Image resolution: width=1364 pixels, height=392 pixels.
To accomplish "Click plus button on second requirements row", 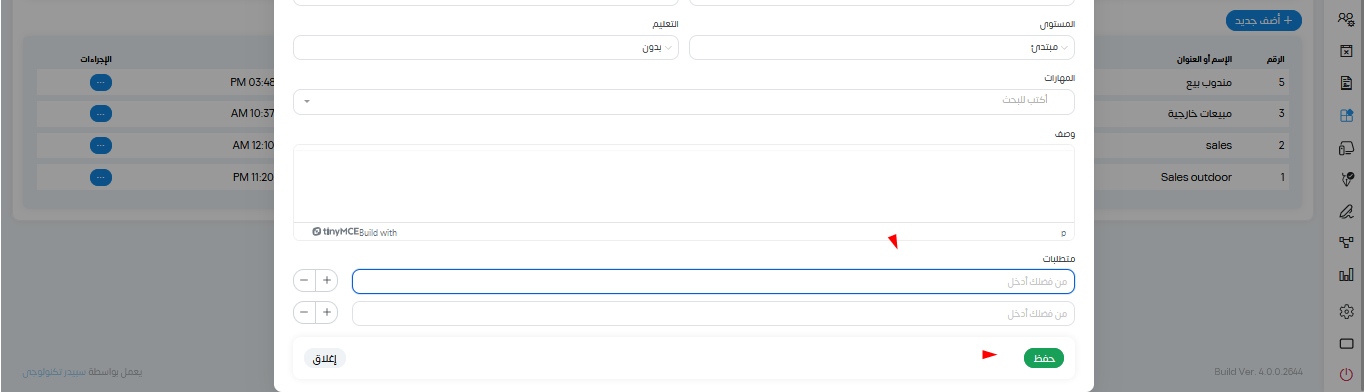I will (x=326, y=313).
